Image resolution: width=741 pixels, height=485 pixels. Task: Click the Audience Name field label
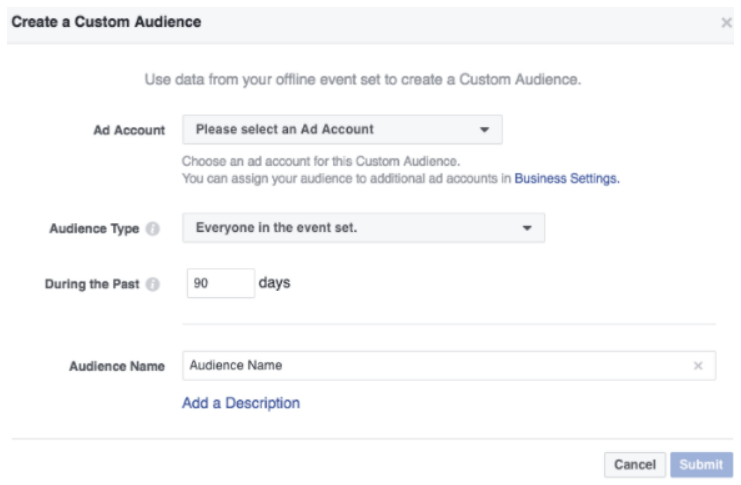click(x=117, y=367)
